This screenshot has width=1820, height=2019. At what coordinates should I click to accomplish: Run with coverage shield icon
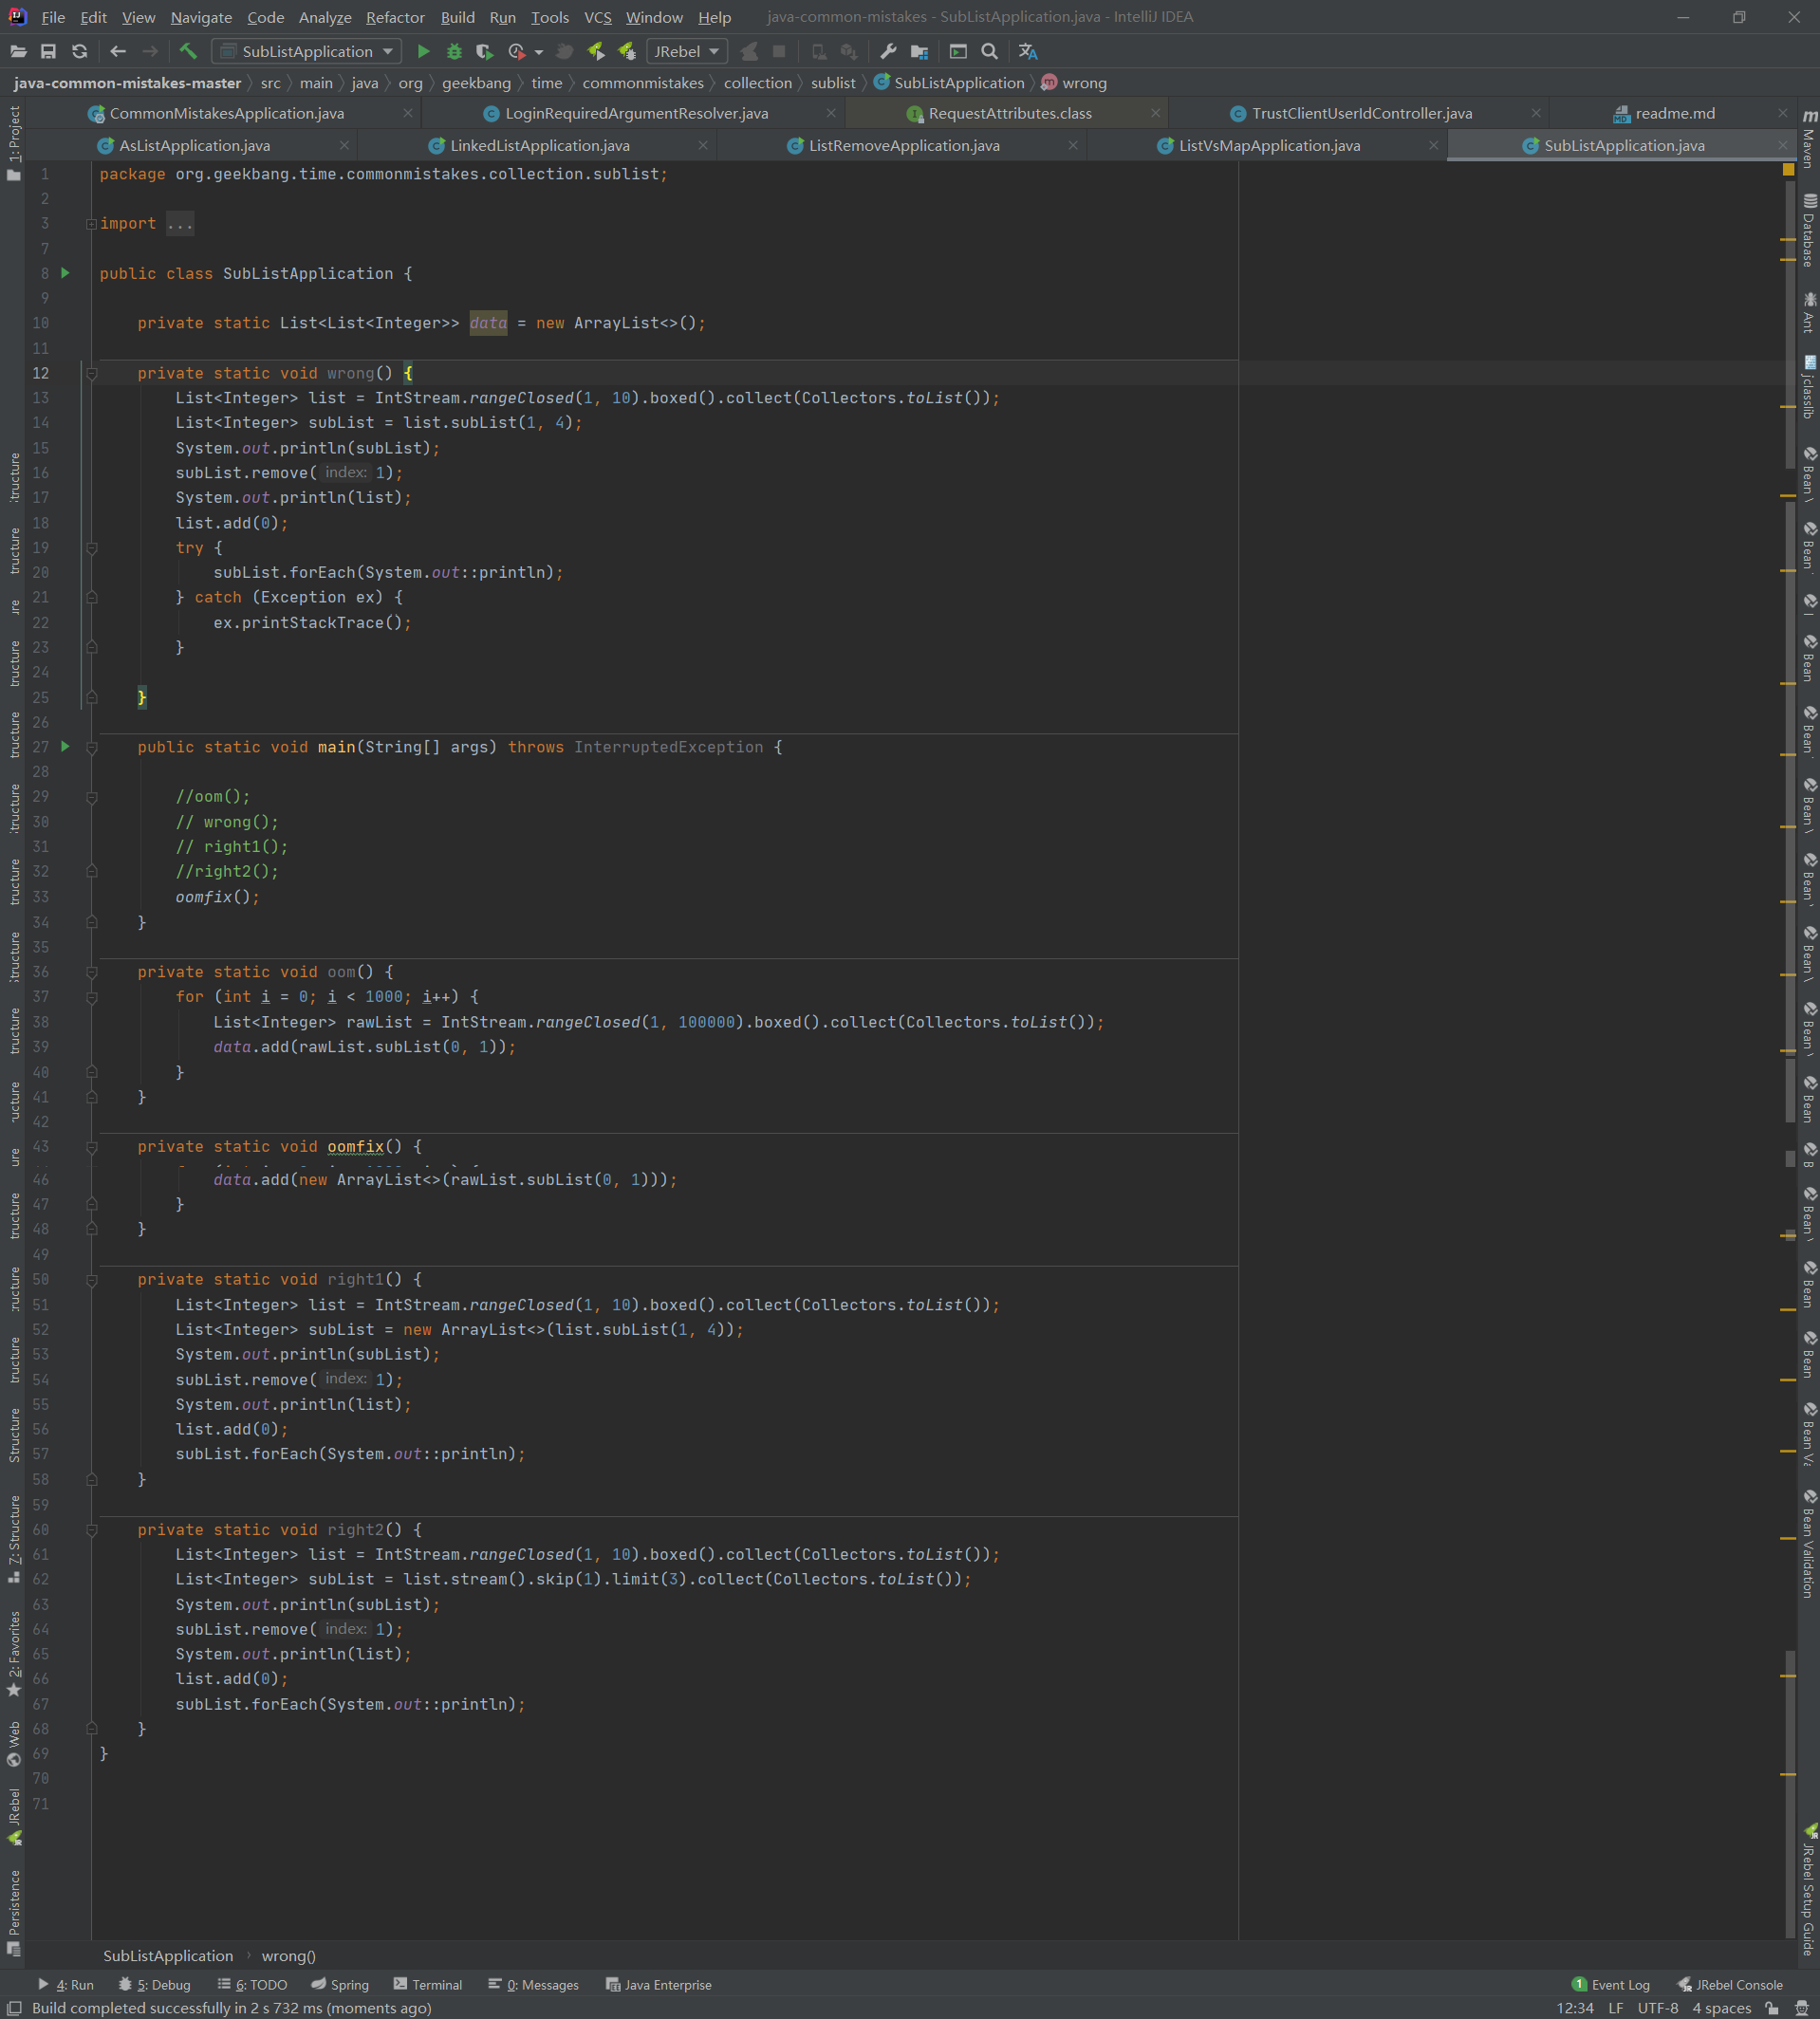click(485, 52)
